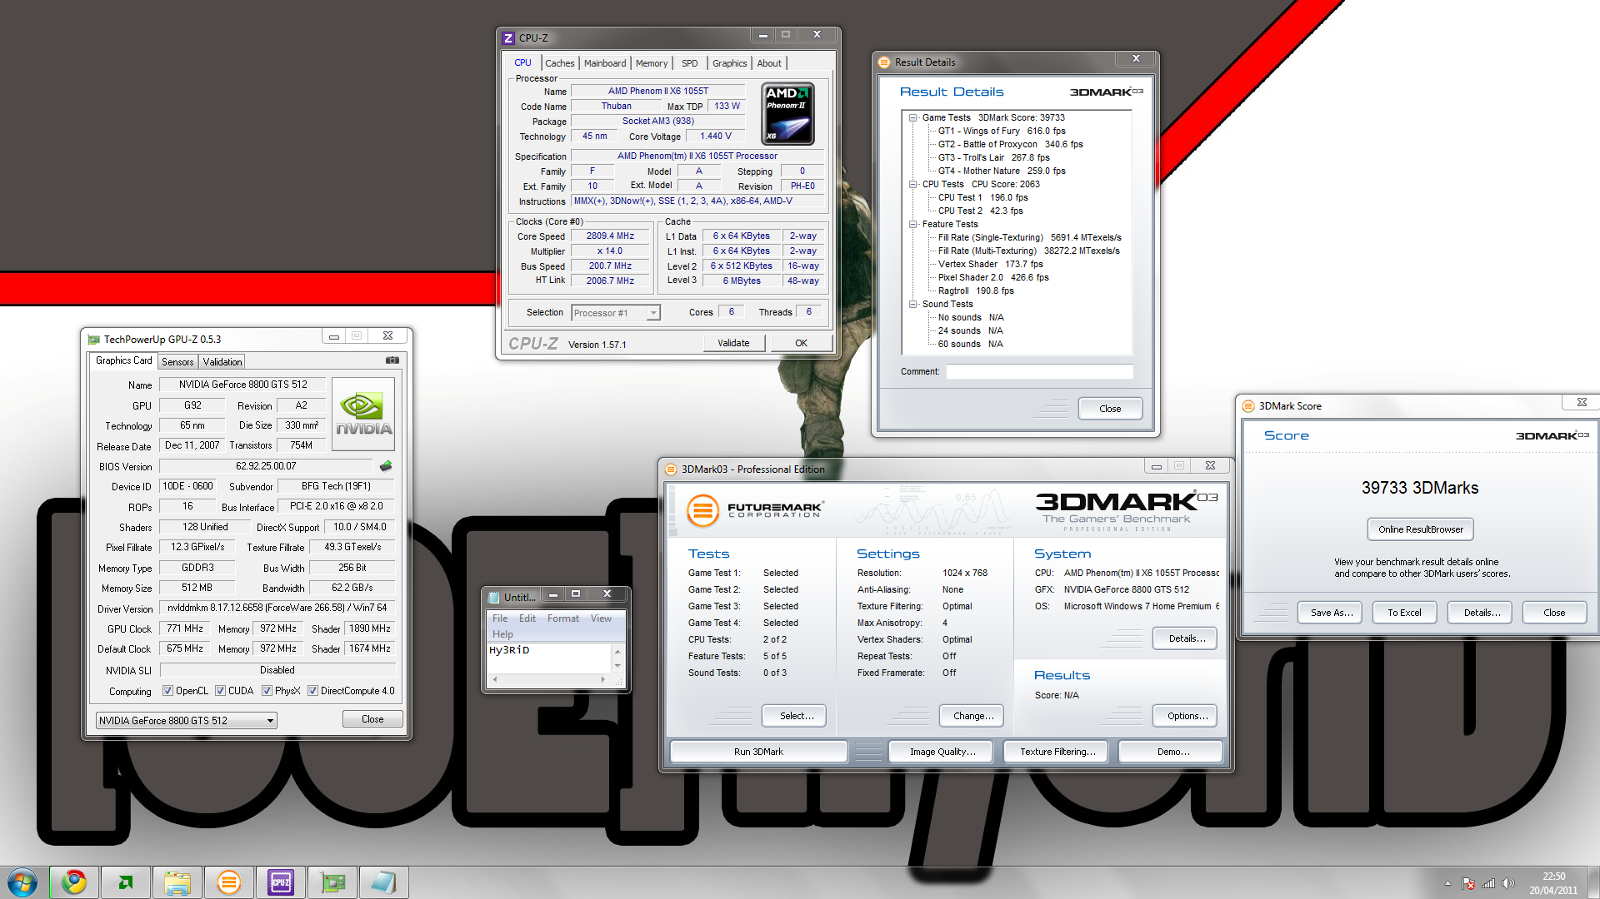Open the File menu in Notepad
This screenshot has width=1600, height=899.
500,618
